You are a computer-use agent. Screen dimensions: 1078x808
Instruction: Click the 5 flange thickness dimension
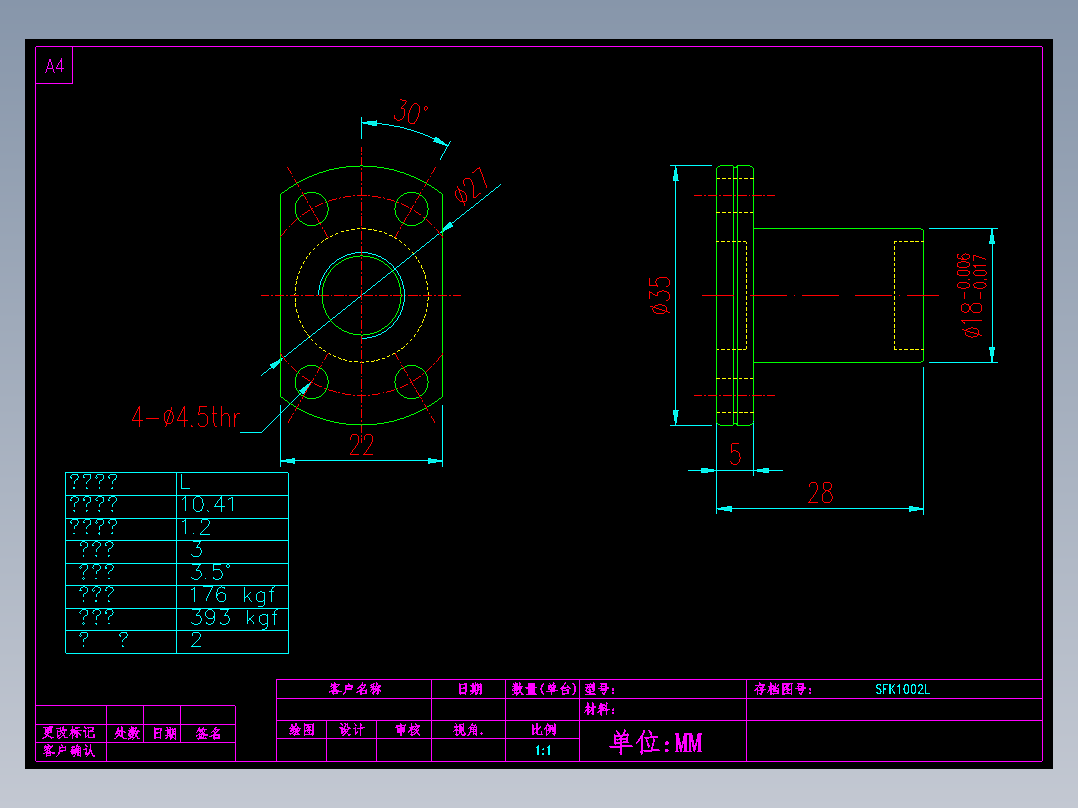736,454
